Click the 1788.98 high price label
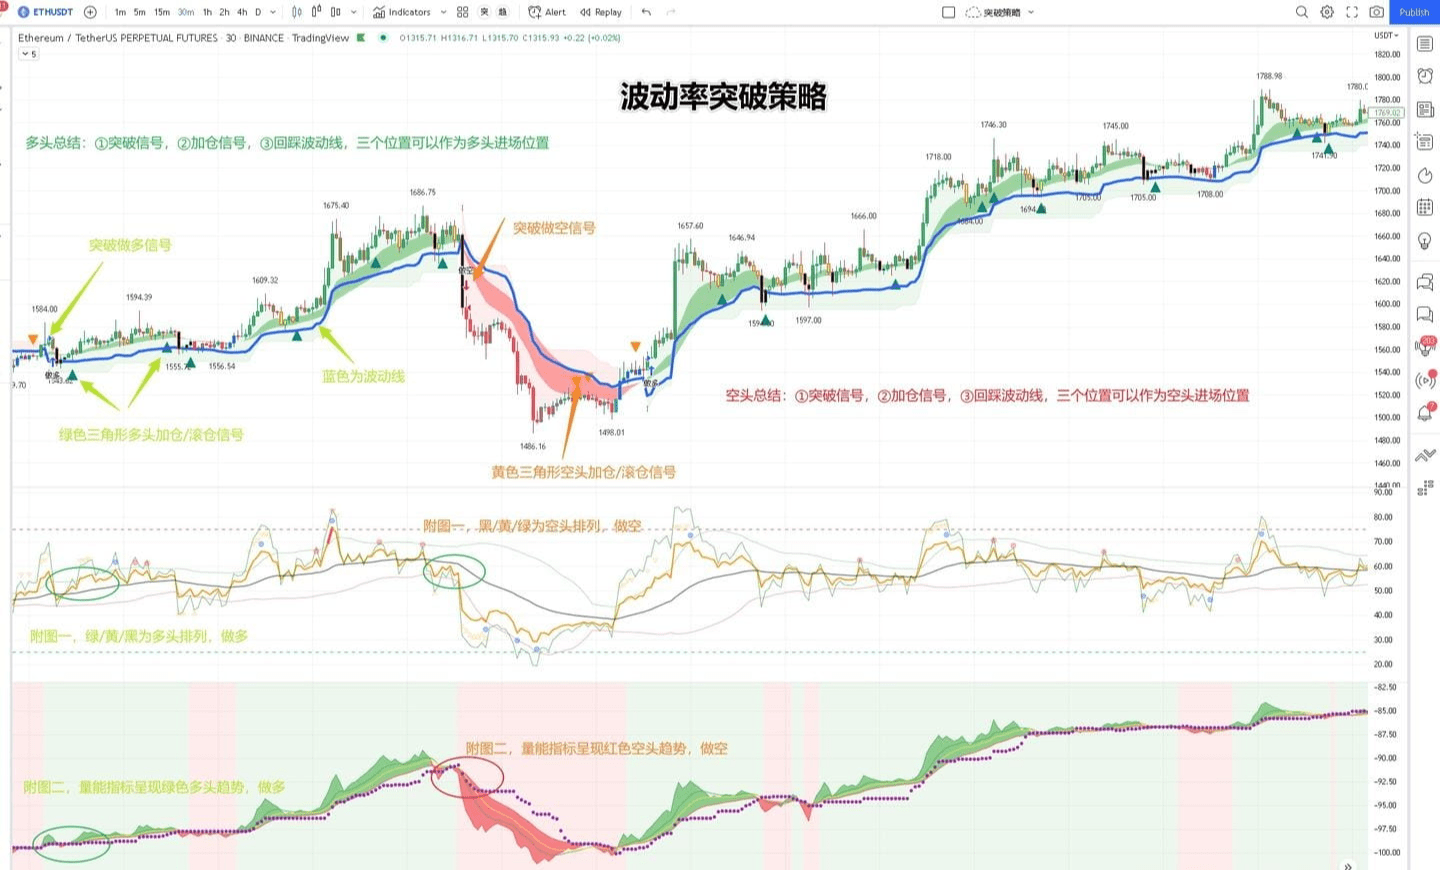 click(1269, 76)
